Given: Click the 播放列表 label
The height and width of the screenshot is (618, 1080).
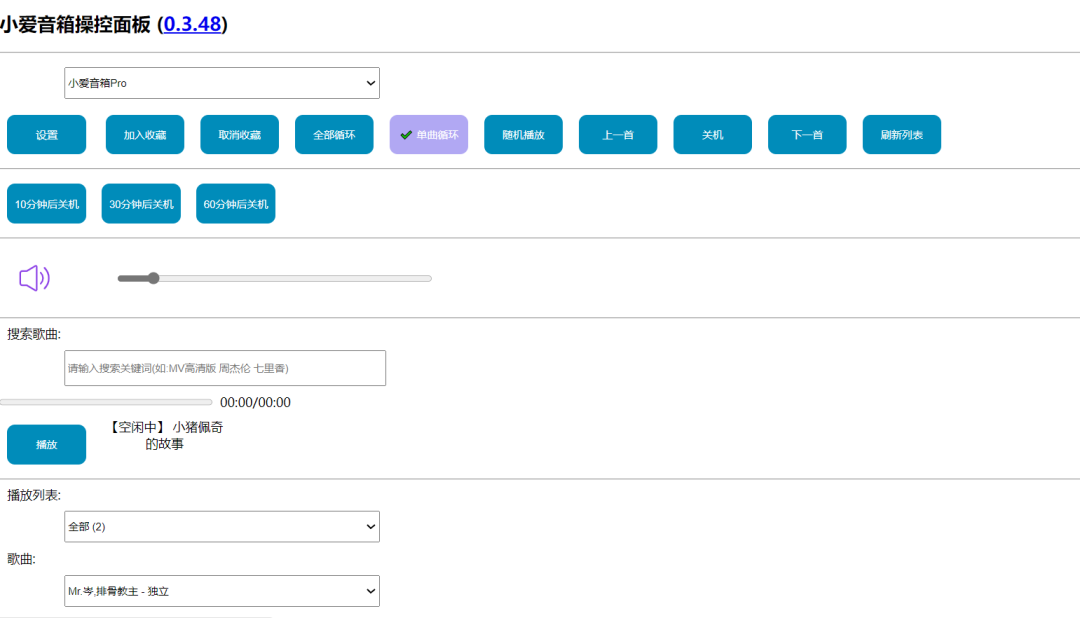Looking at the screenshot, I should click(34, 495).
